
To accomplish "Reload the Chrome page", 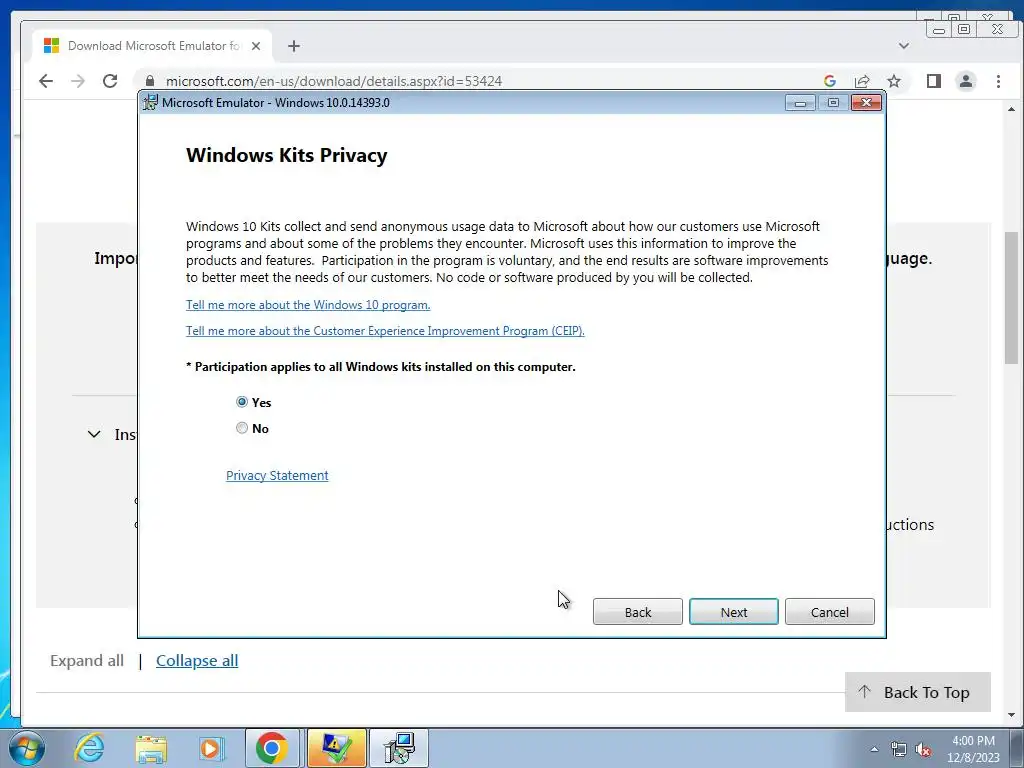I will 110,81.
